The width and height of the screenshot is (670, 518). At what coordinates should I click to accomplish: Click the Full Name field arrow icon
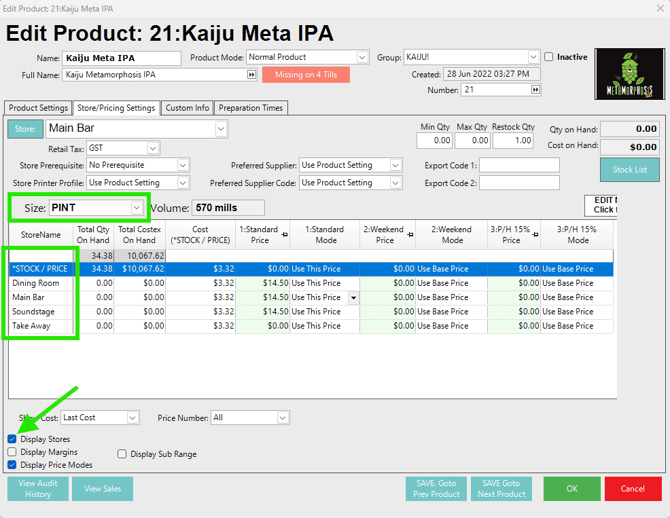tap(252, 75)
